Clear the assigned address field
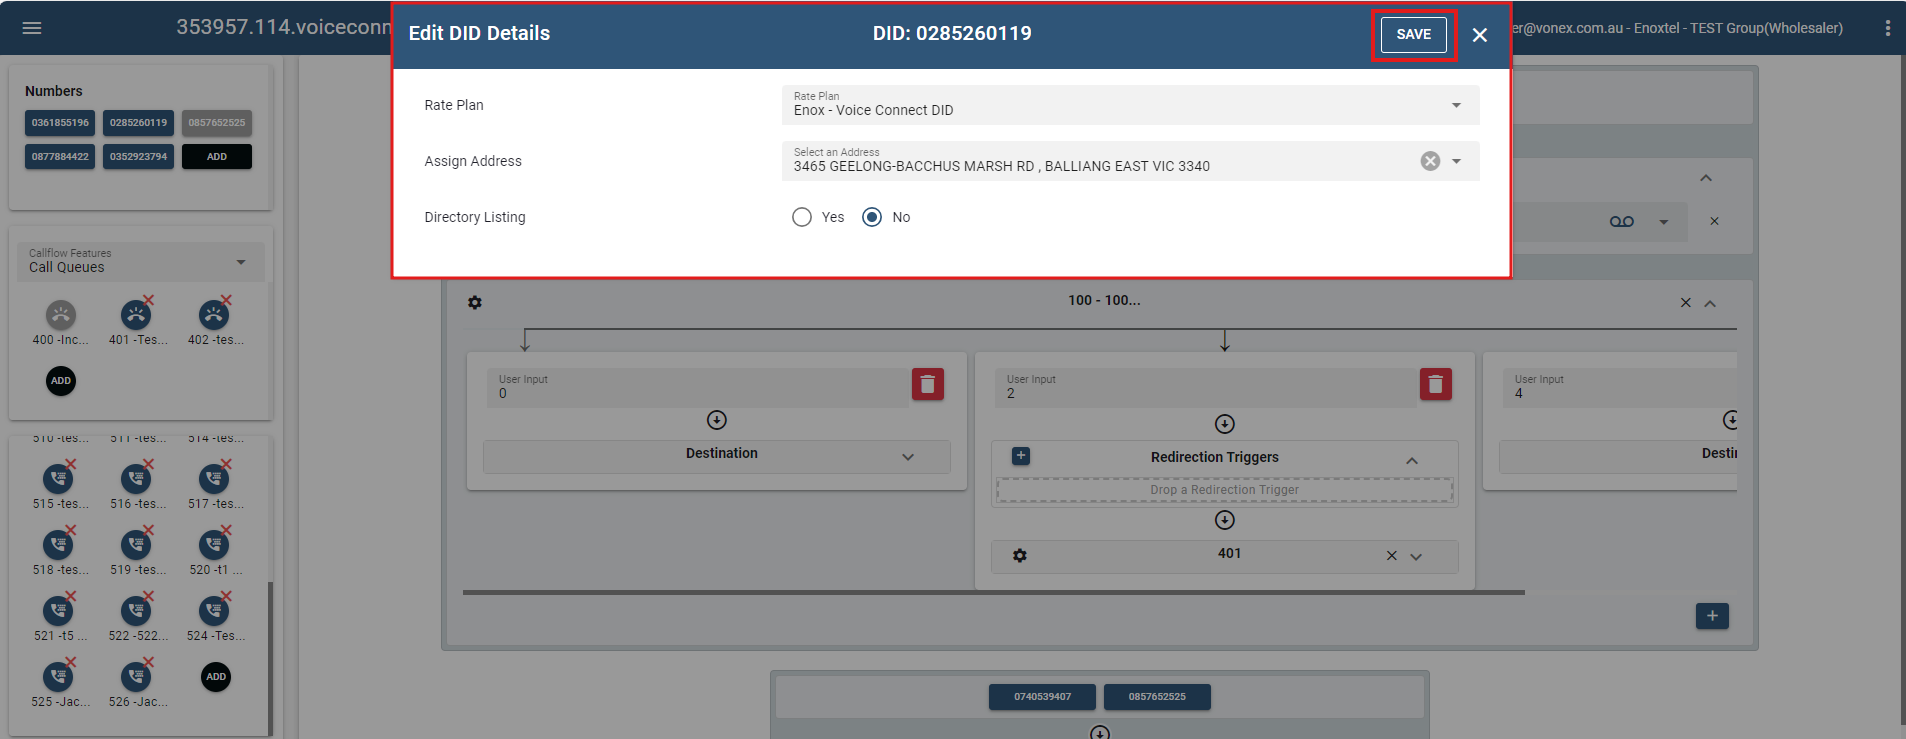 tap(1430, 161)
